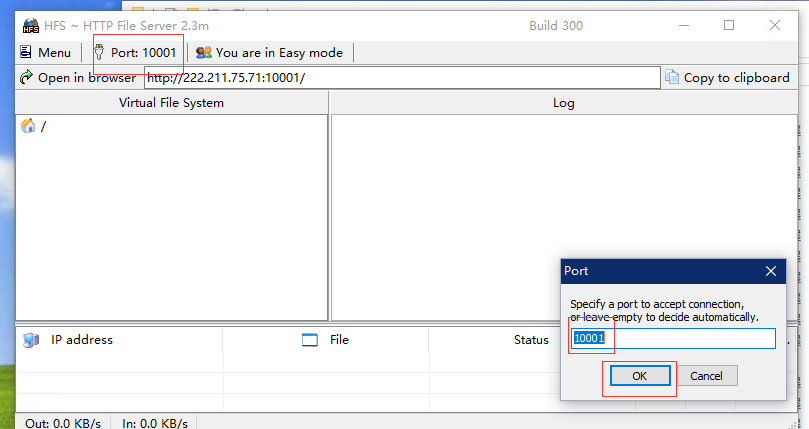Image resolution: width=809 pixels, height=429 pixels.
Task: Copy the URL with Copy to clipboard
Action: point(727,77)
